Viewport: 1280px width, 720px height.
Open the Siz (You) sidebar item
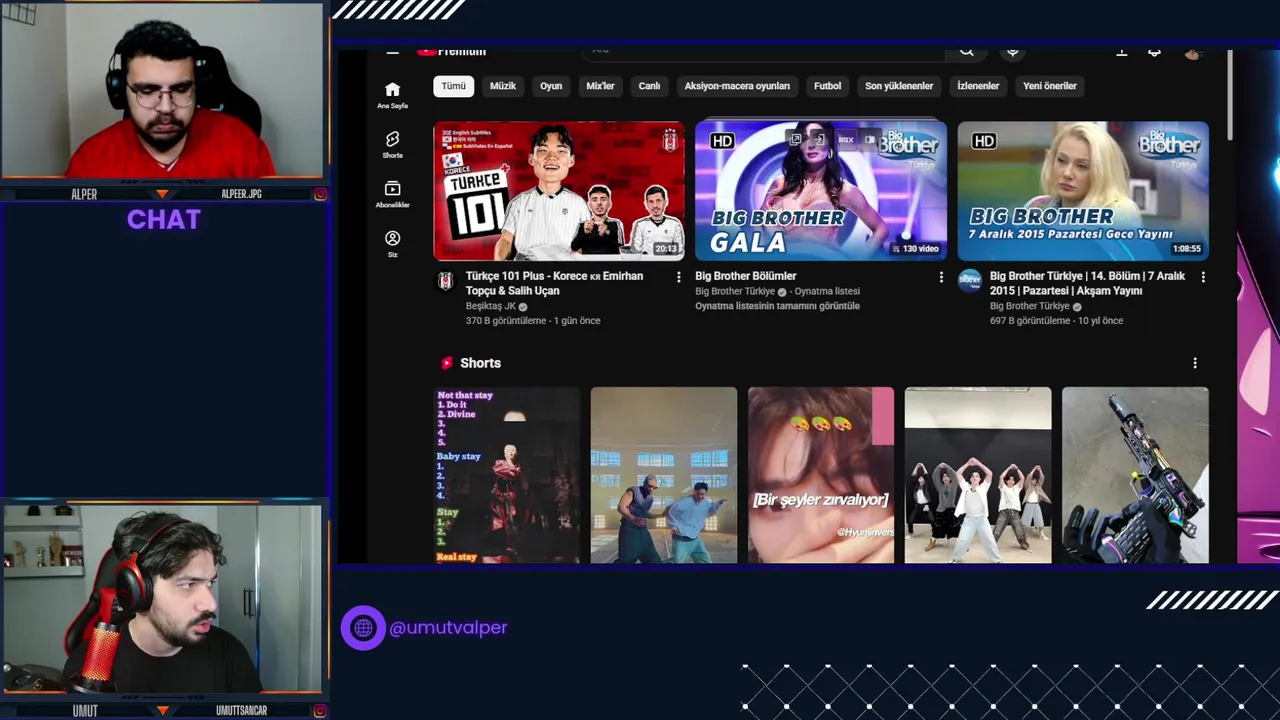point(392,244)
